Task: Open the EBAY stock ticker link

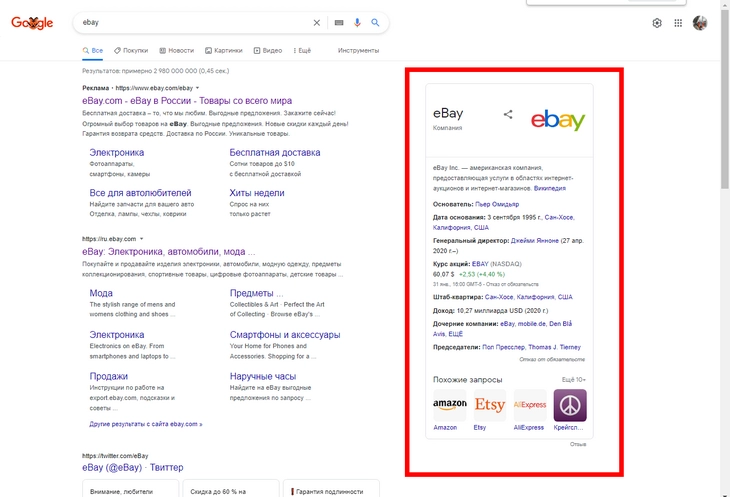Action: click(x=480, y=264)
